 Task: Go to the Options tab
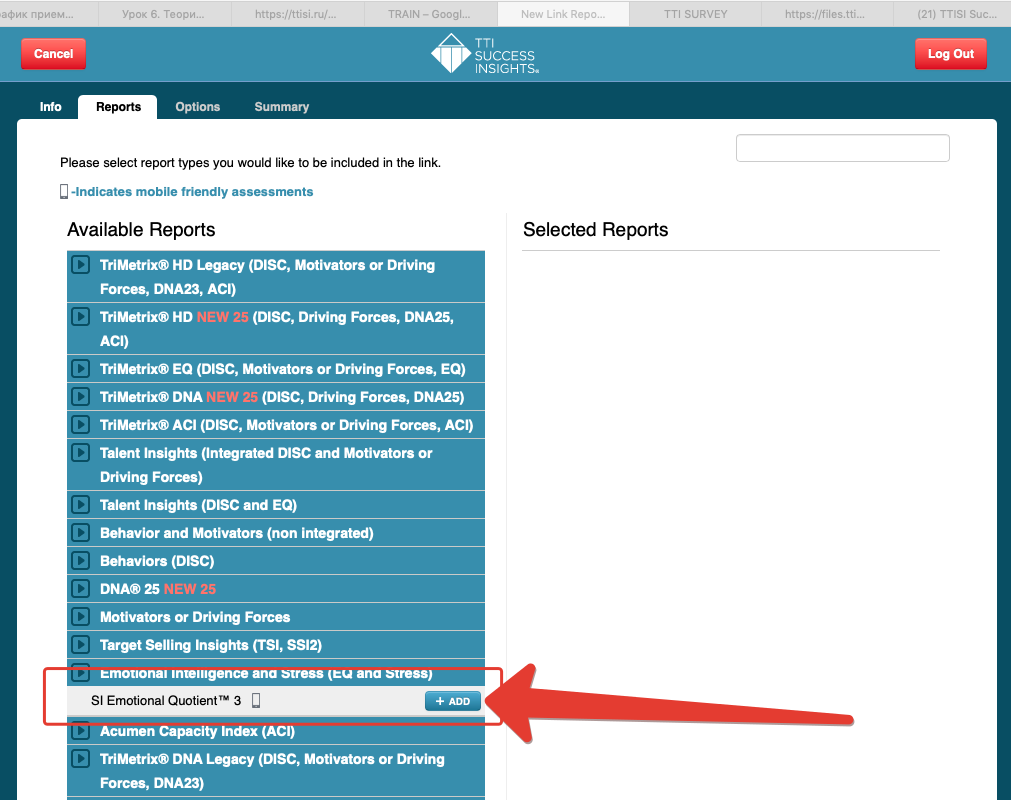(198, 107)
